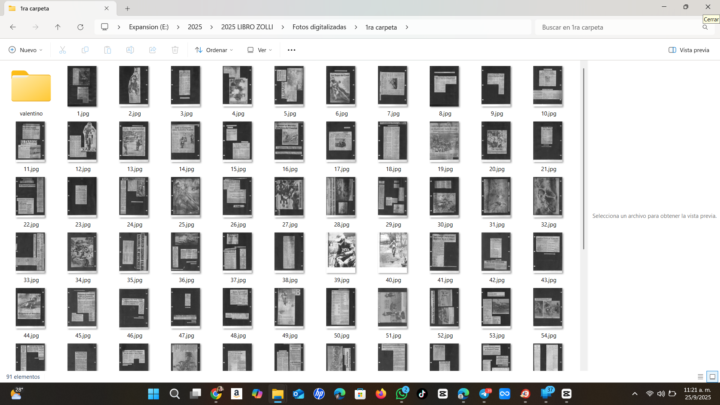The image size is (720, 405).
Task: Click the 44.jpg file name label
Action: click(x=31, y=336)
